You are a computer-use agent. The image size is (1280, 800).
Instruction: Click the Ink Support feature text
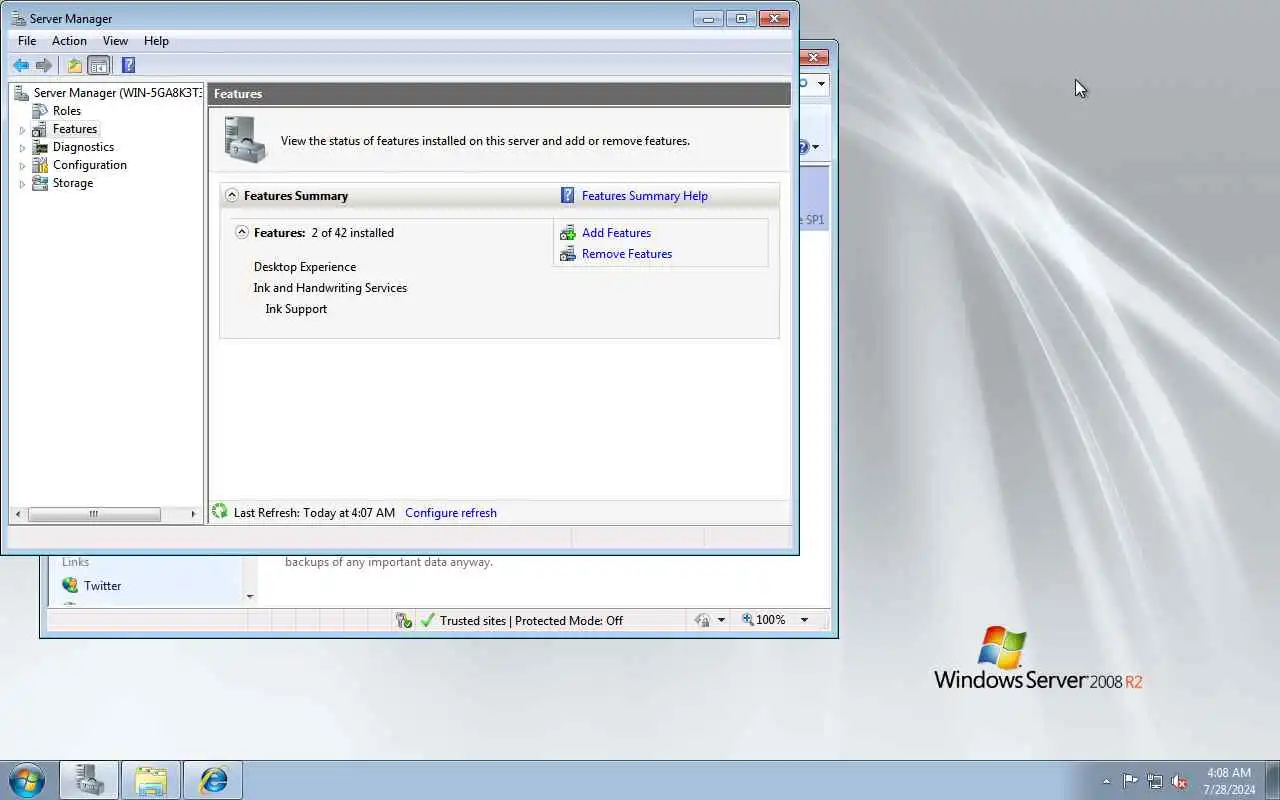click(x=296, y=309)
